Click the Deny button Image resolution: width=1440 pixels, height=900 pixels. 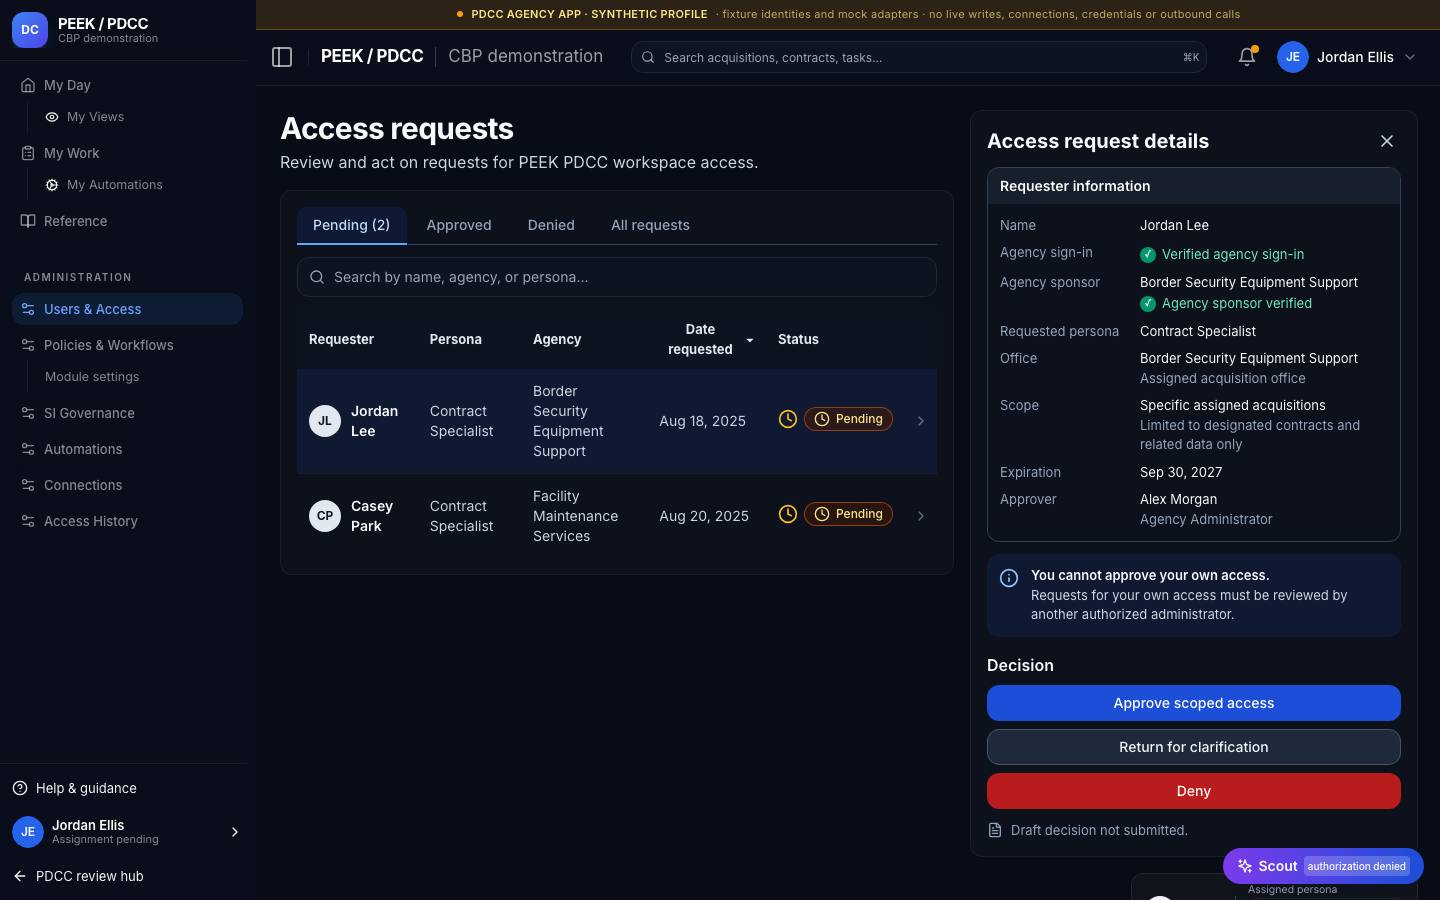point(1194,791)
